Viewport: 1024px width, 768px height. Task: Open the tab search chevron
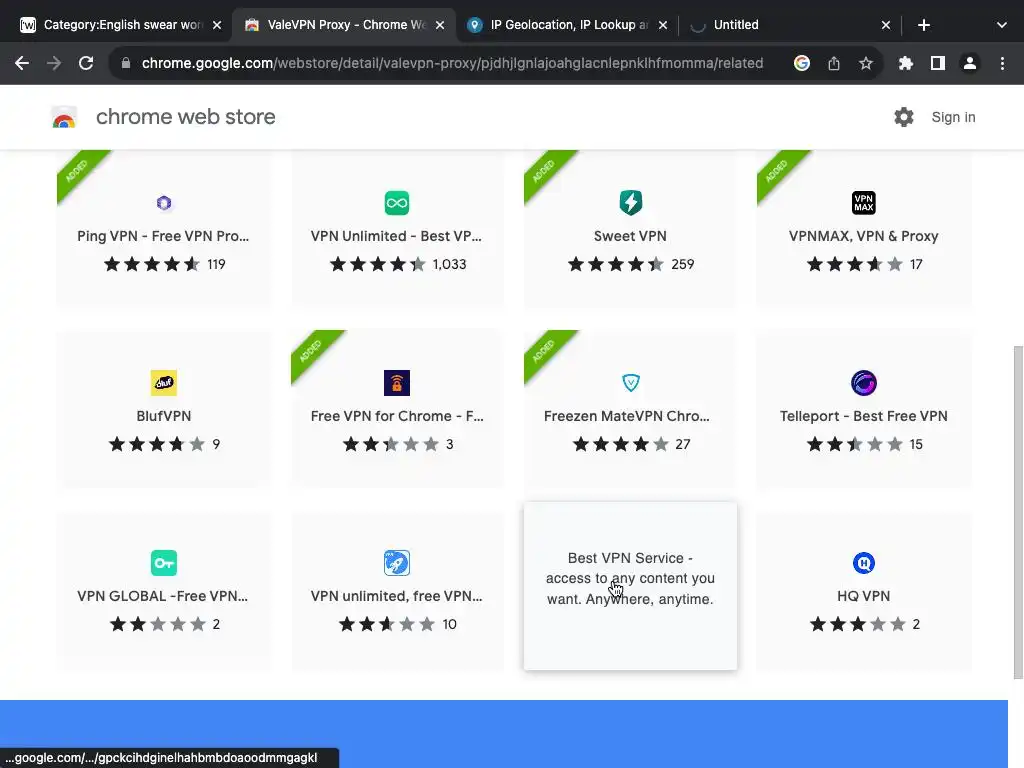coord(1002,25)
